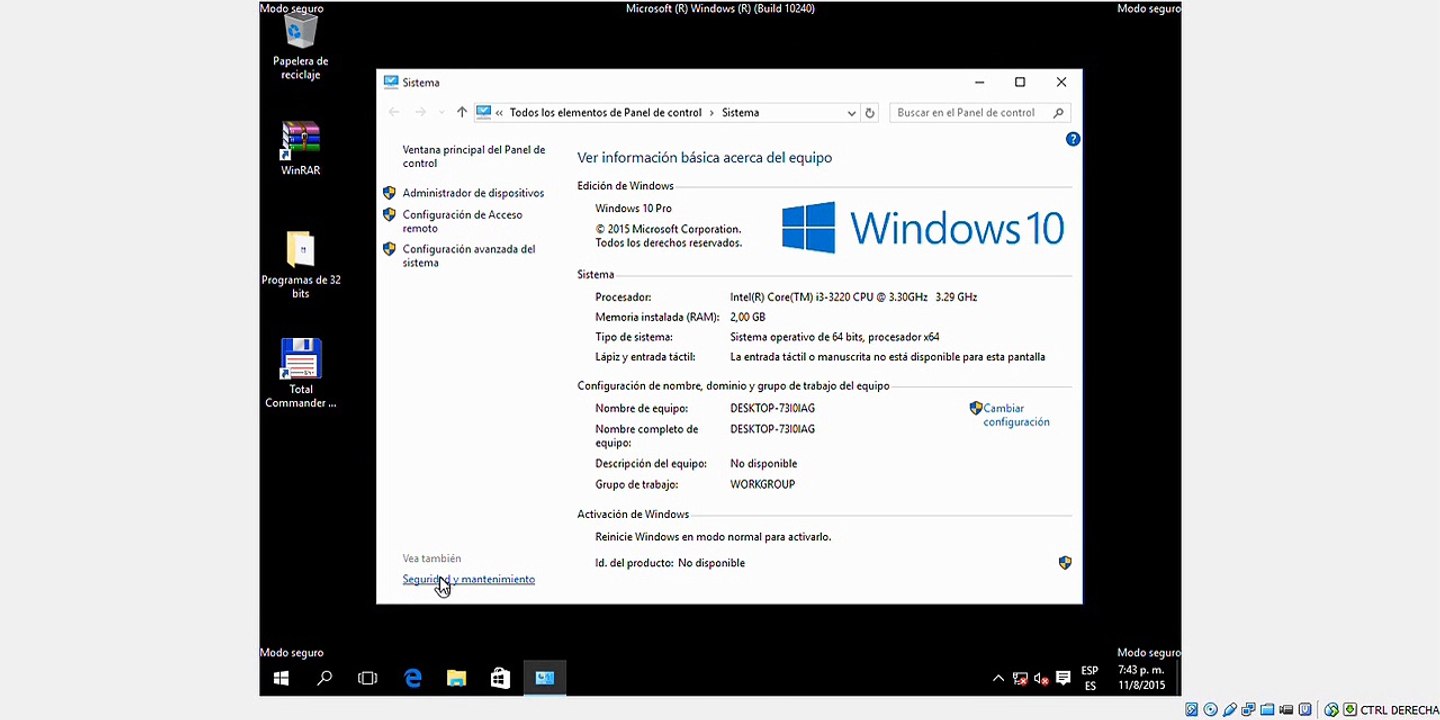The image size is (1440, 720).
Task: Expand the double-chevron at address bar start
Action: coord(499,113)
